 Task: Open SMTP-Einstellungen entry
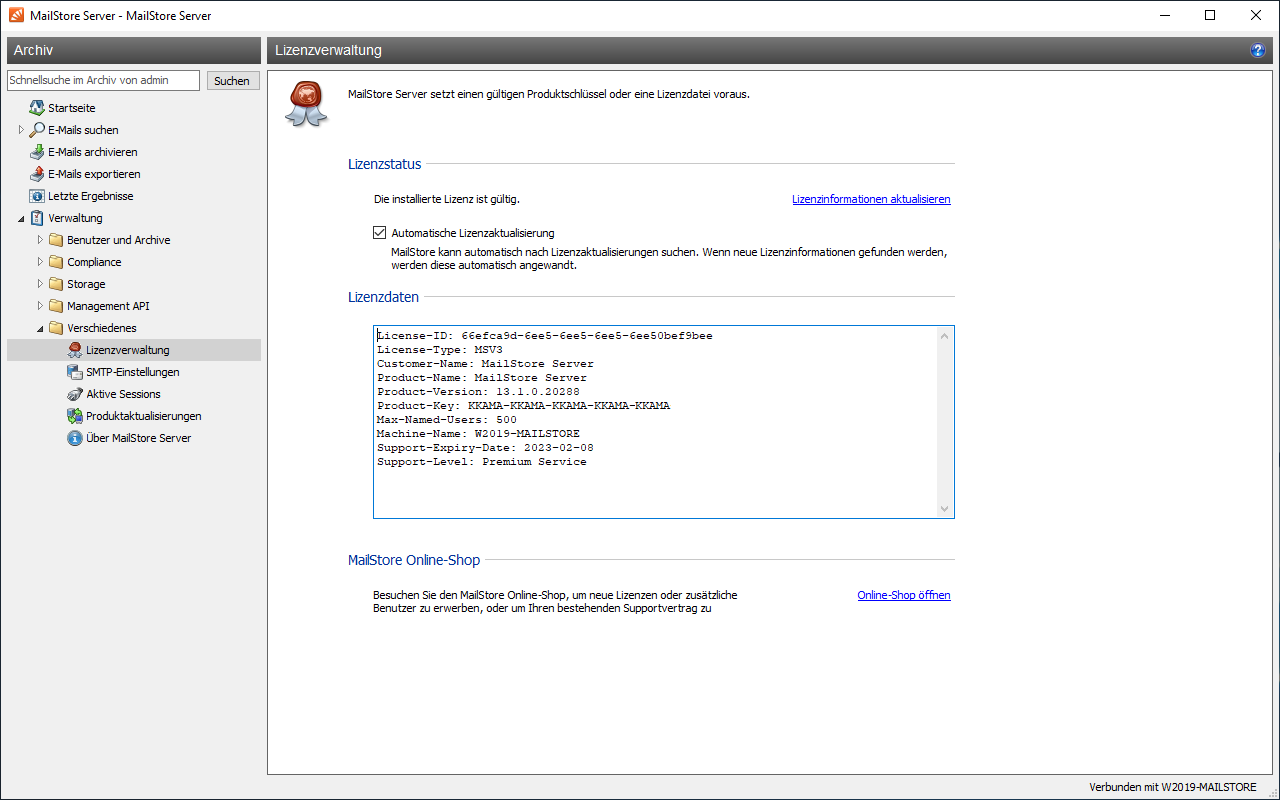point(133,372)
